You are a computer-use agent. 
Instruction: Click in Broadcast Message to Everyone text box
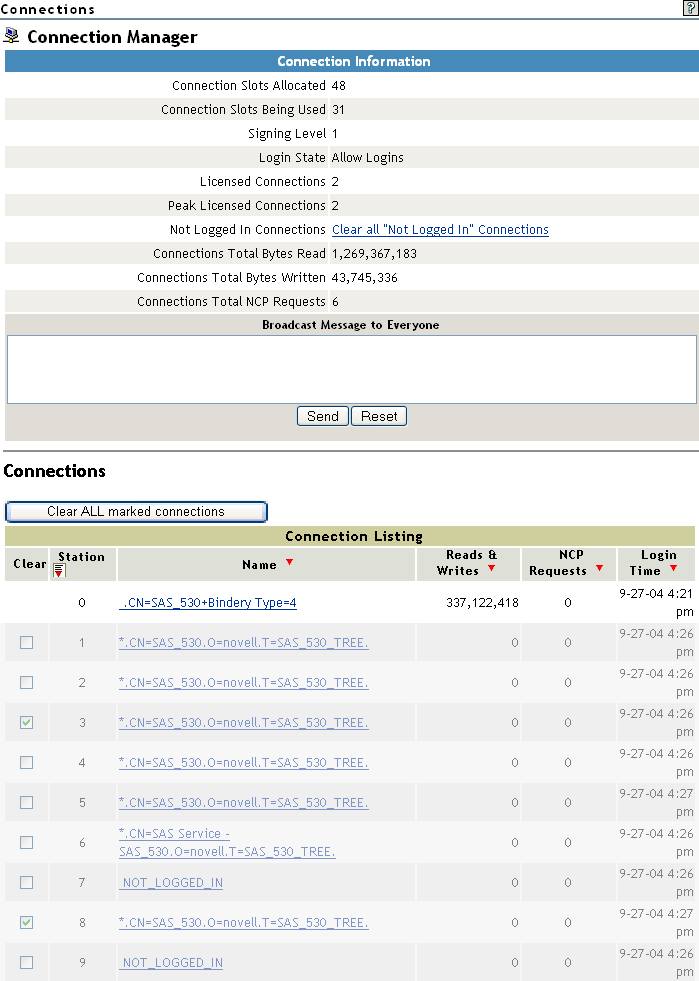(352, 370)
